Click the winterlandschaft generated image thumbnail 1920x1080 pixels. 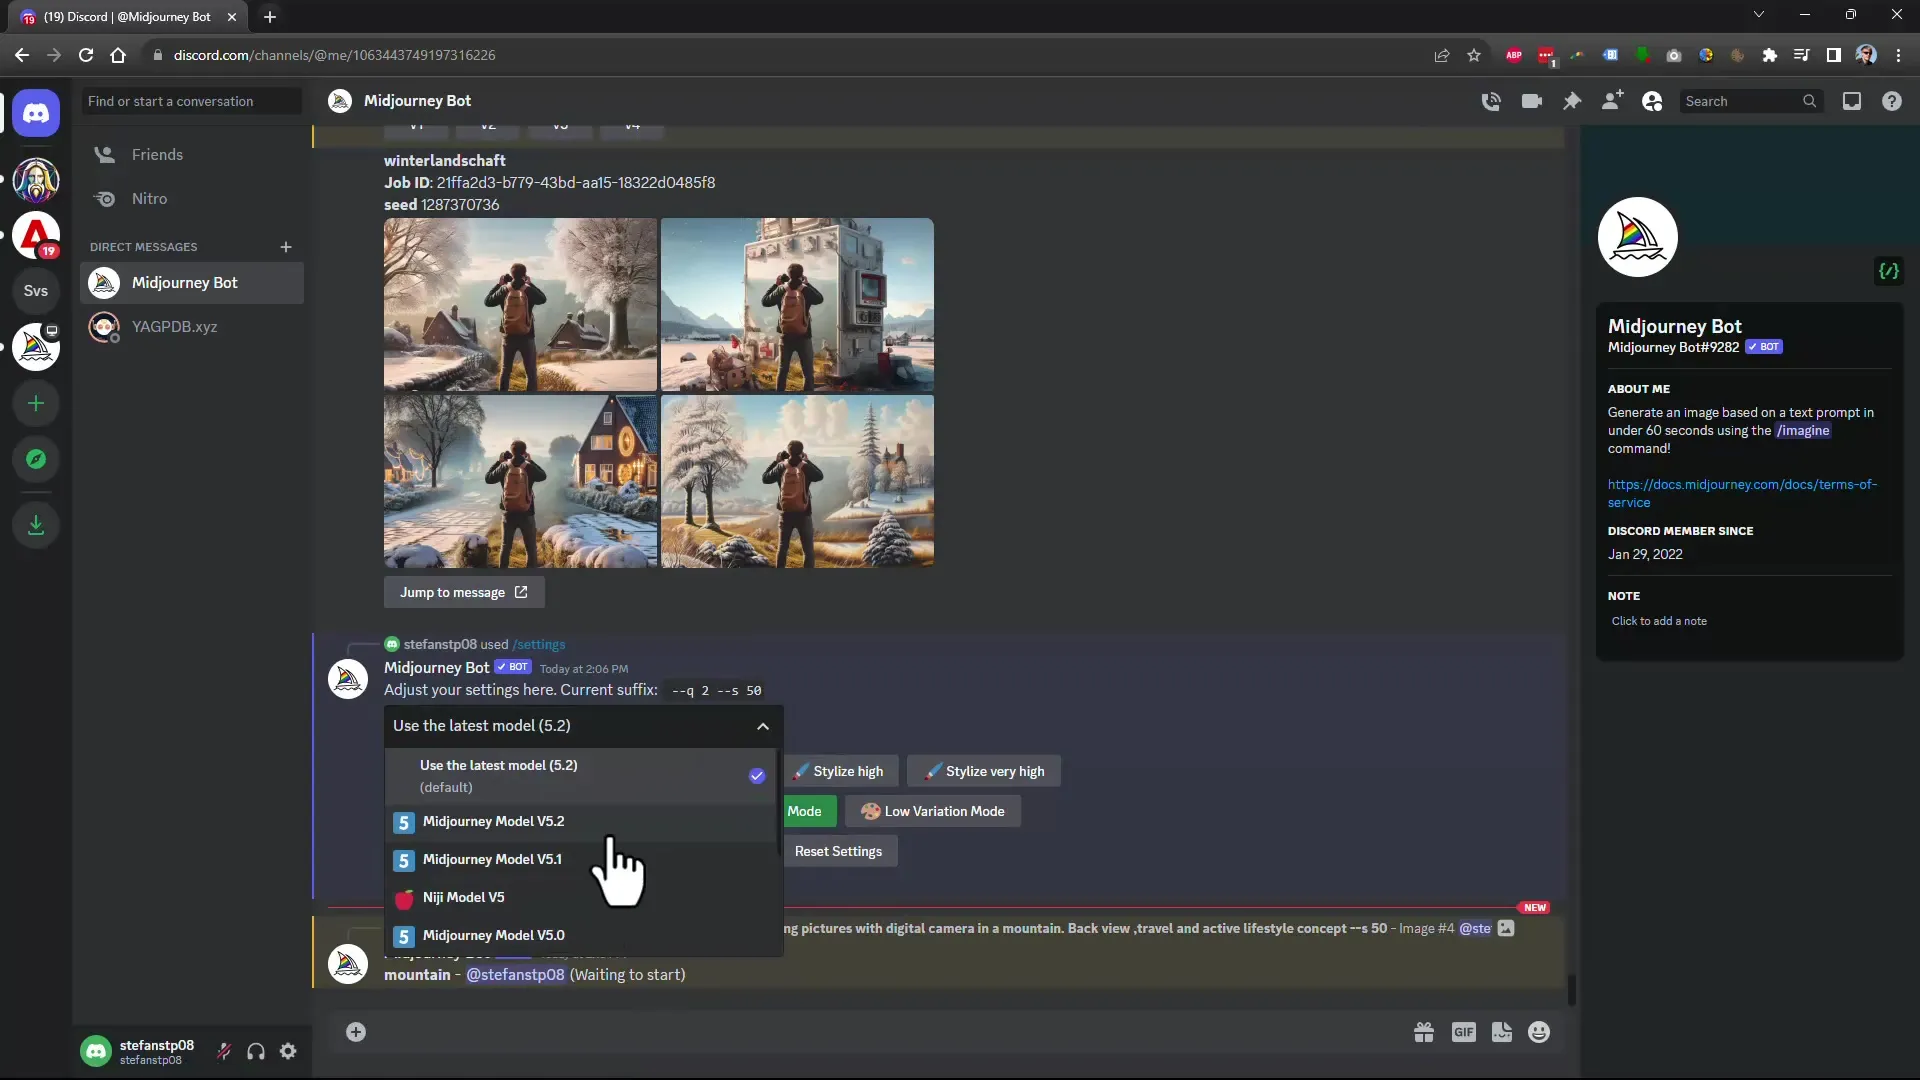pyautogui.click(x=658, y=393)
